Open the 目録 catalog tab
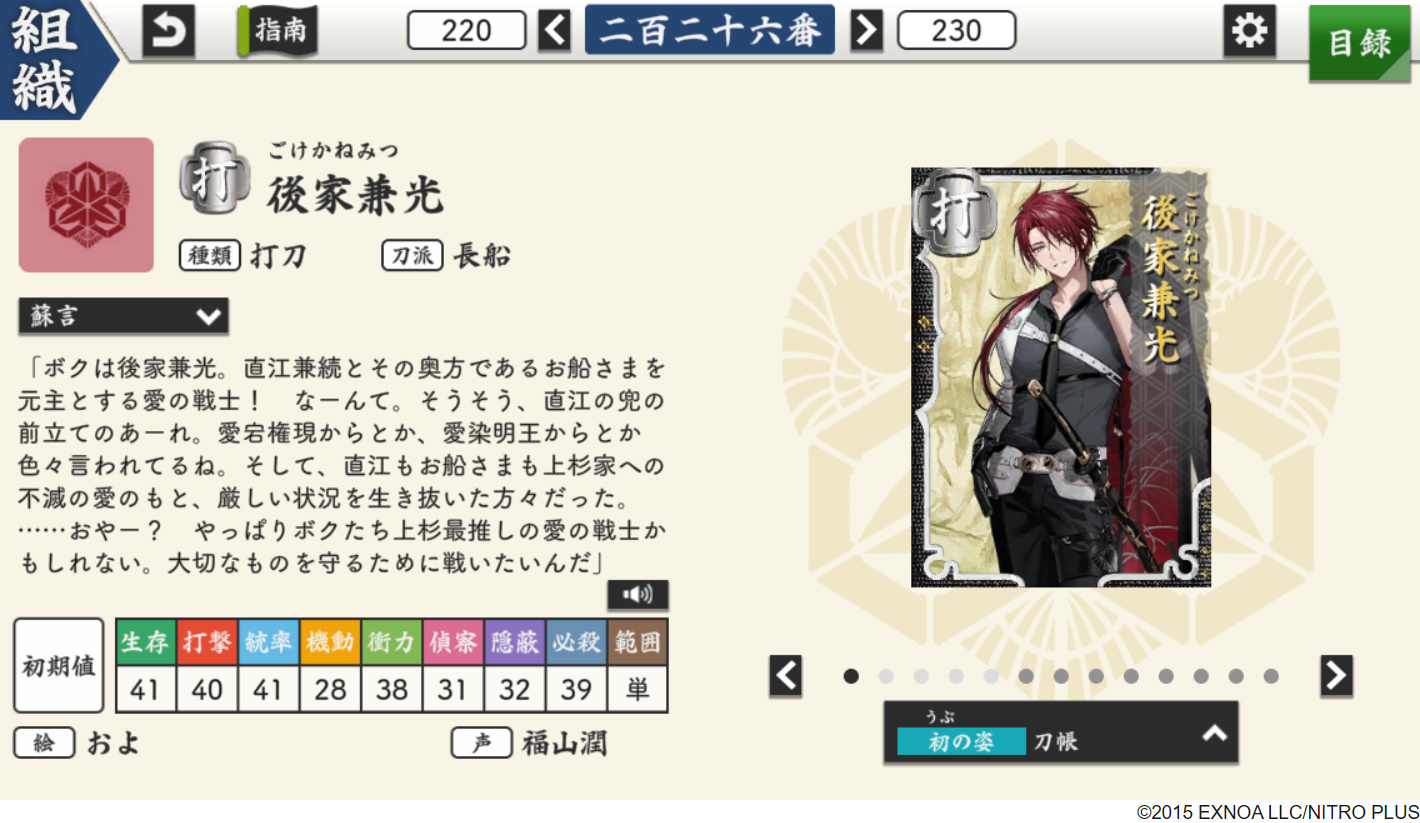1420x823 pixels. 1360,44
